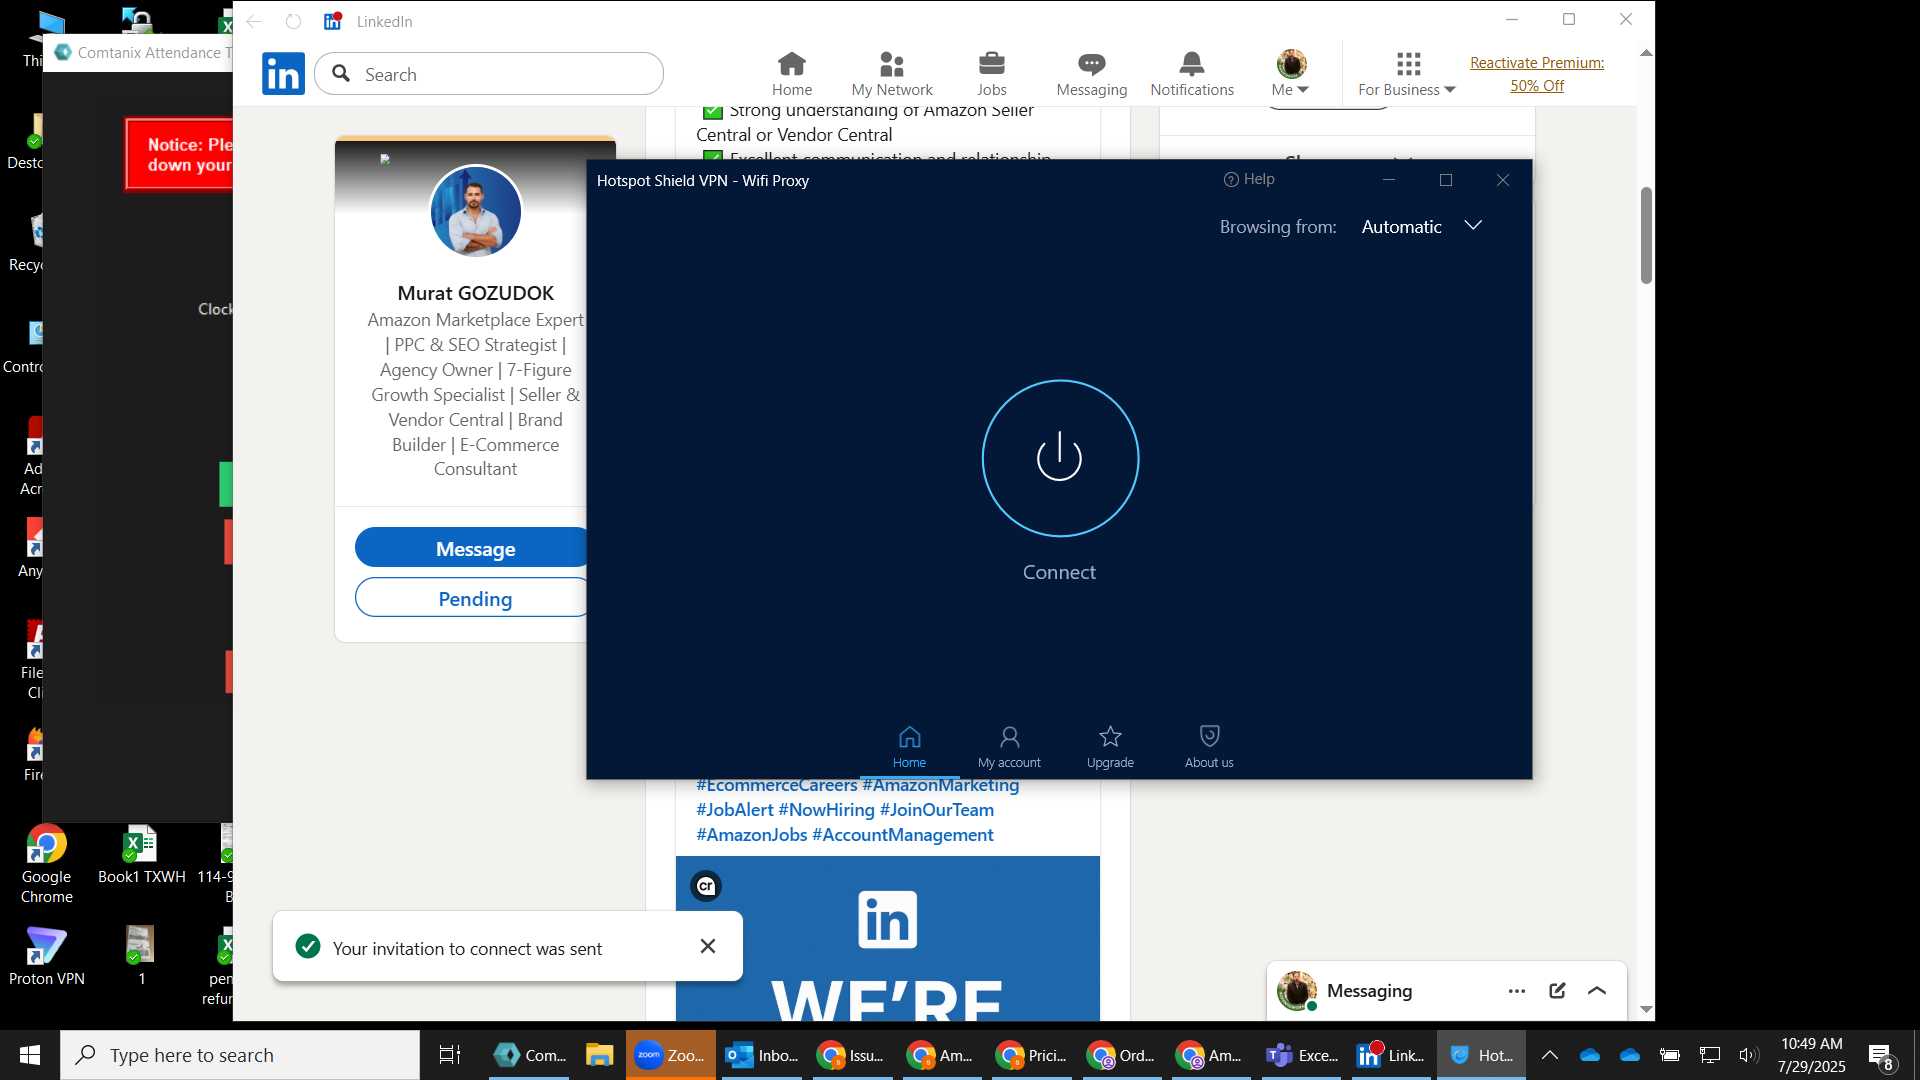
Task: Click Messaging overlay header title
Action: pyautogui.click(x=1369, y=991)
